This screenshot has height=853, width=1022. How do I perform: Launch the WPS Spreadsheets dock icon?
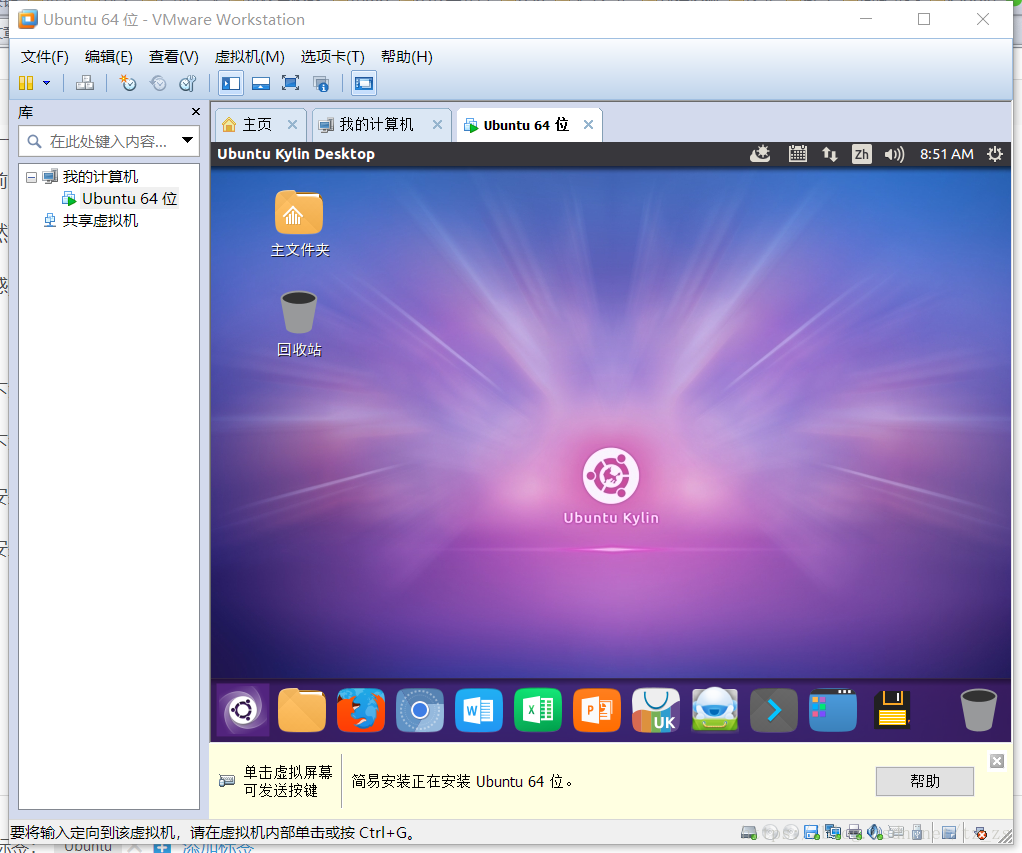click(x=538, y=710)
